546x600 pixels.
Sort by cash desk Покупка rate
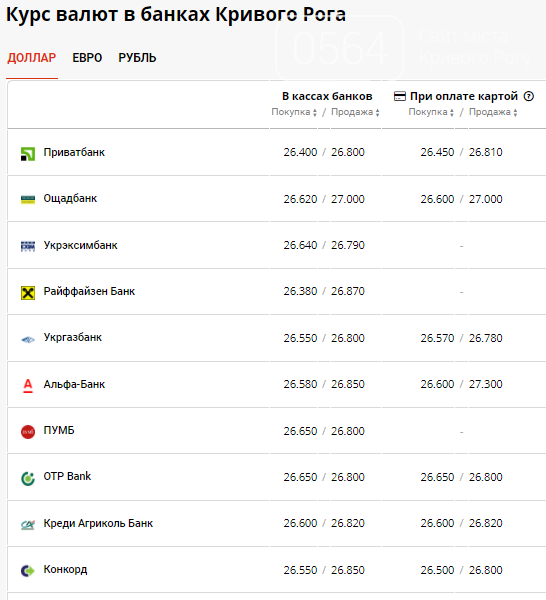pyautogui.click(x=294, y=112)
